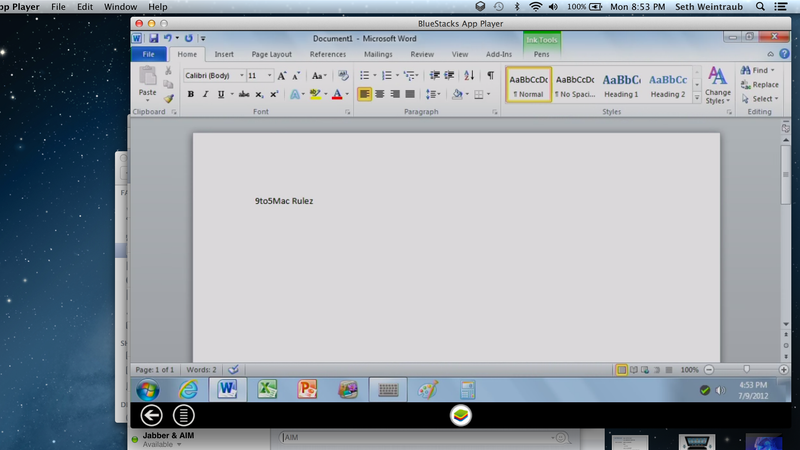Click the Help menu in macOS menu bar
Viewport: 800px width, 450px height.
click(x=158, y=7)
